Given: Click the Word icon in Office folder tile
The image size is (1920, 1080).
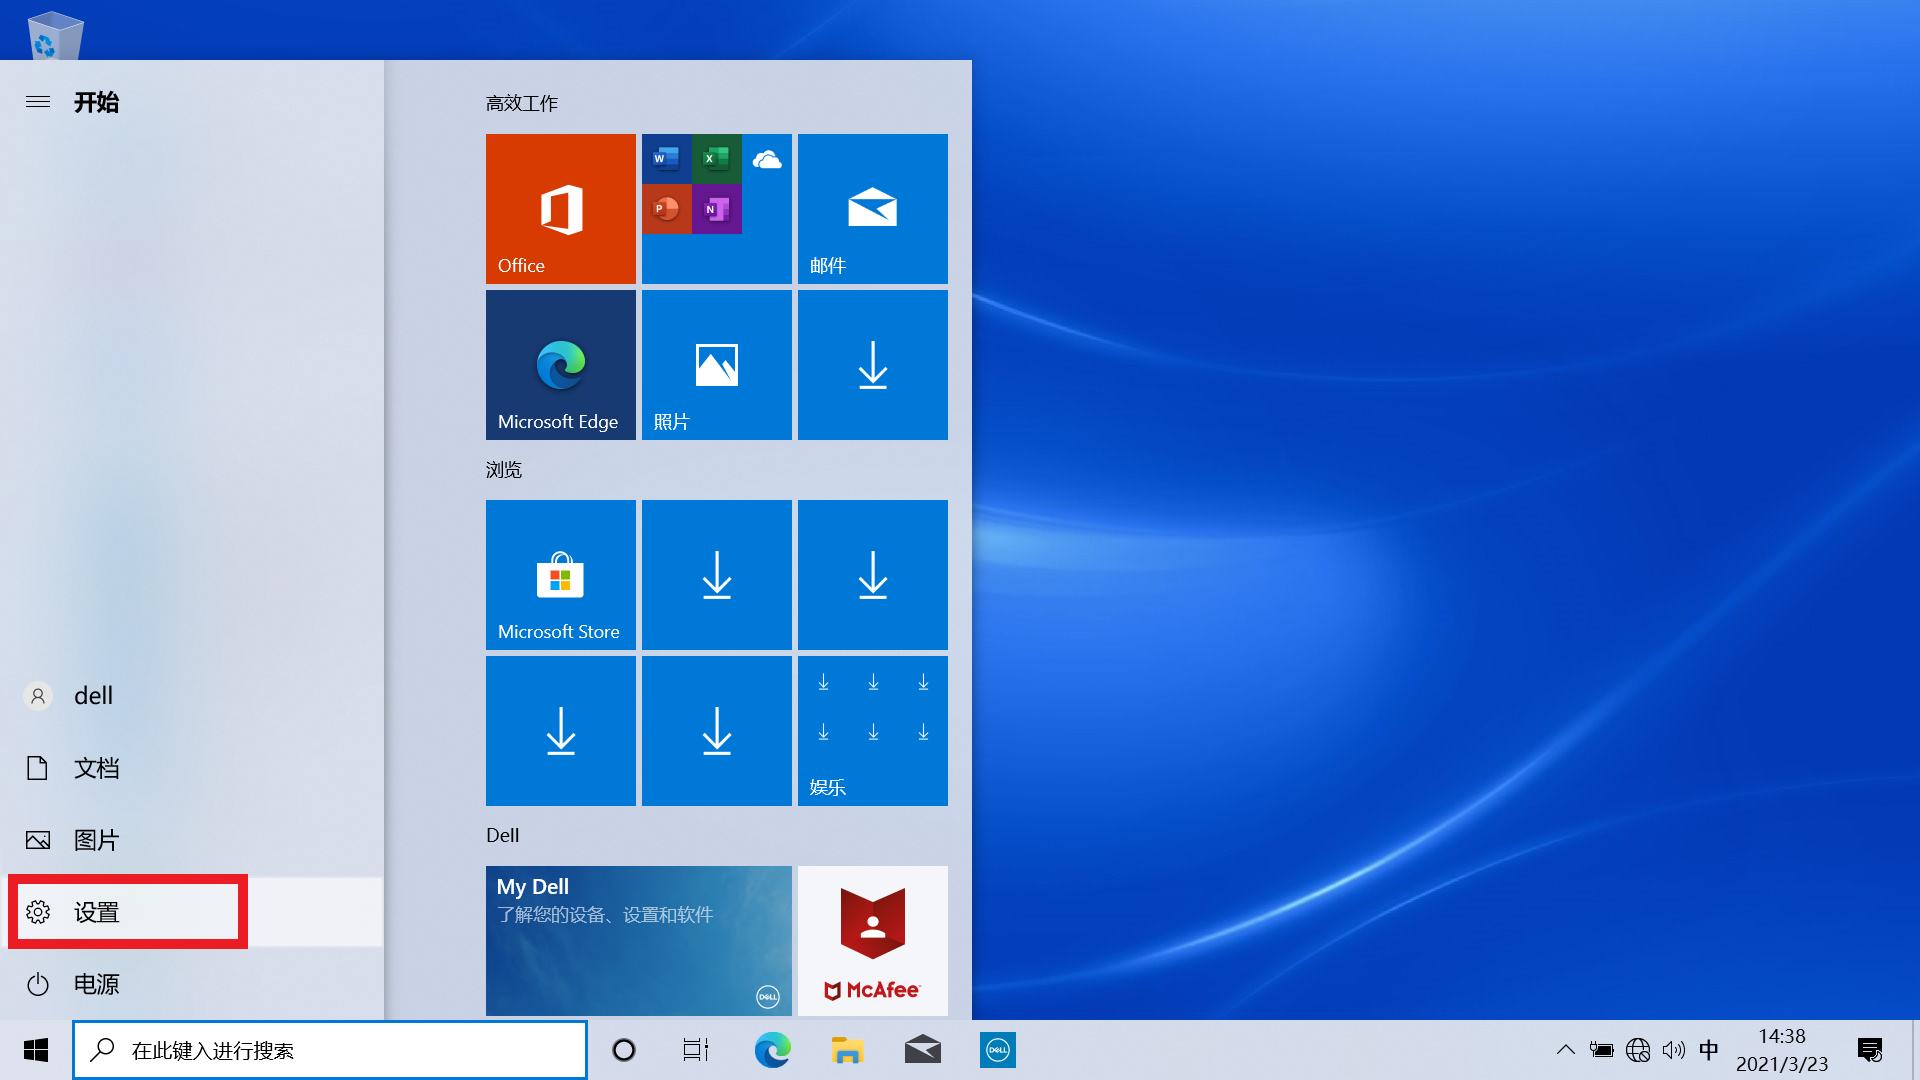Looking at the screenshot, I should coord(666,158).
